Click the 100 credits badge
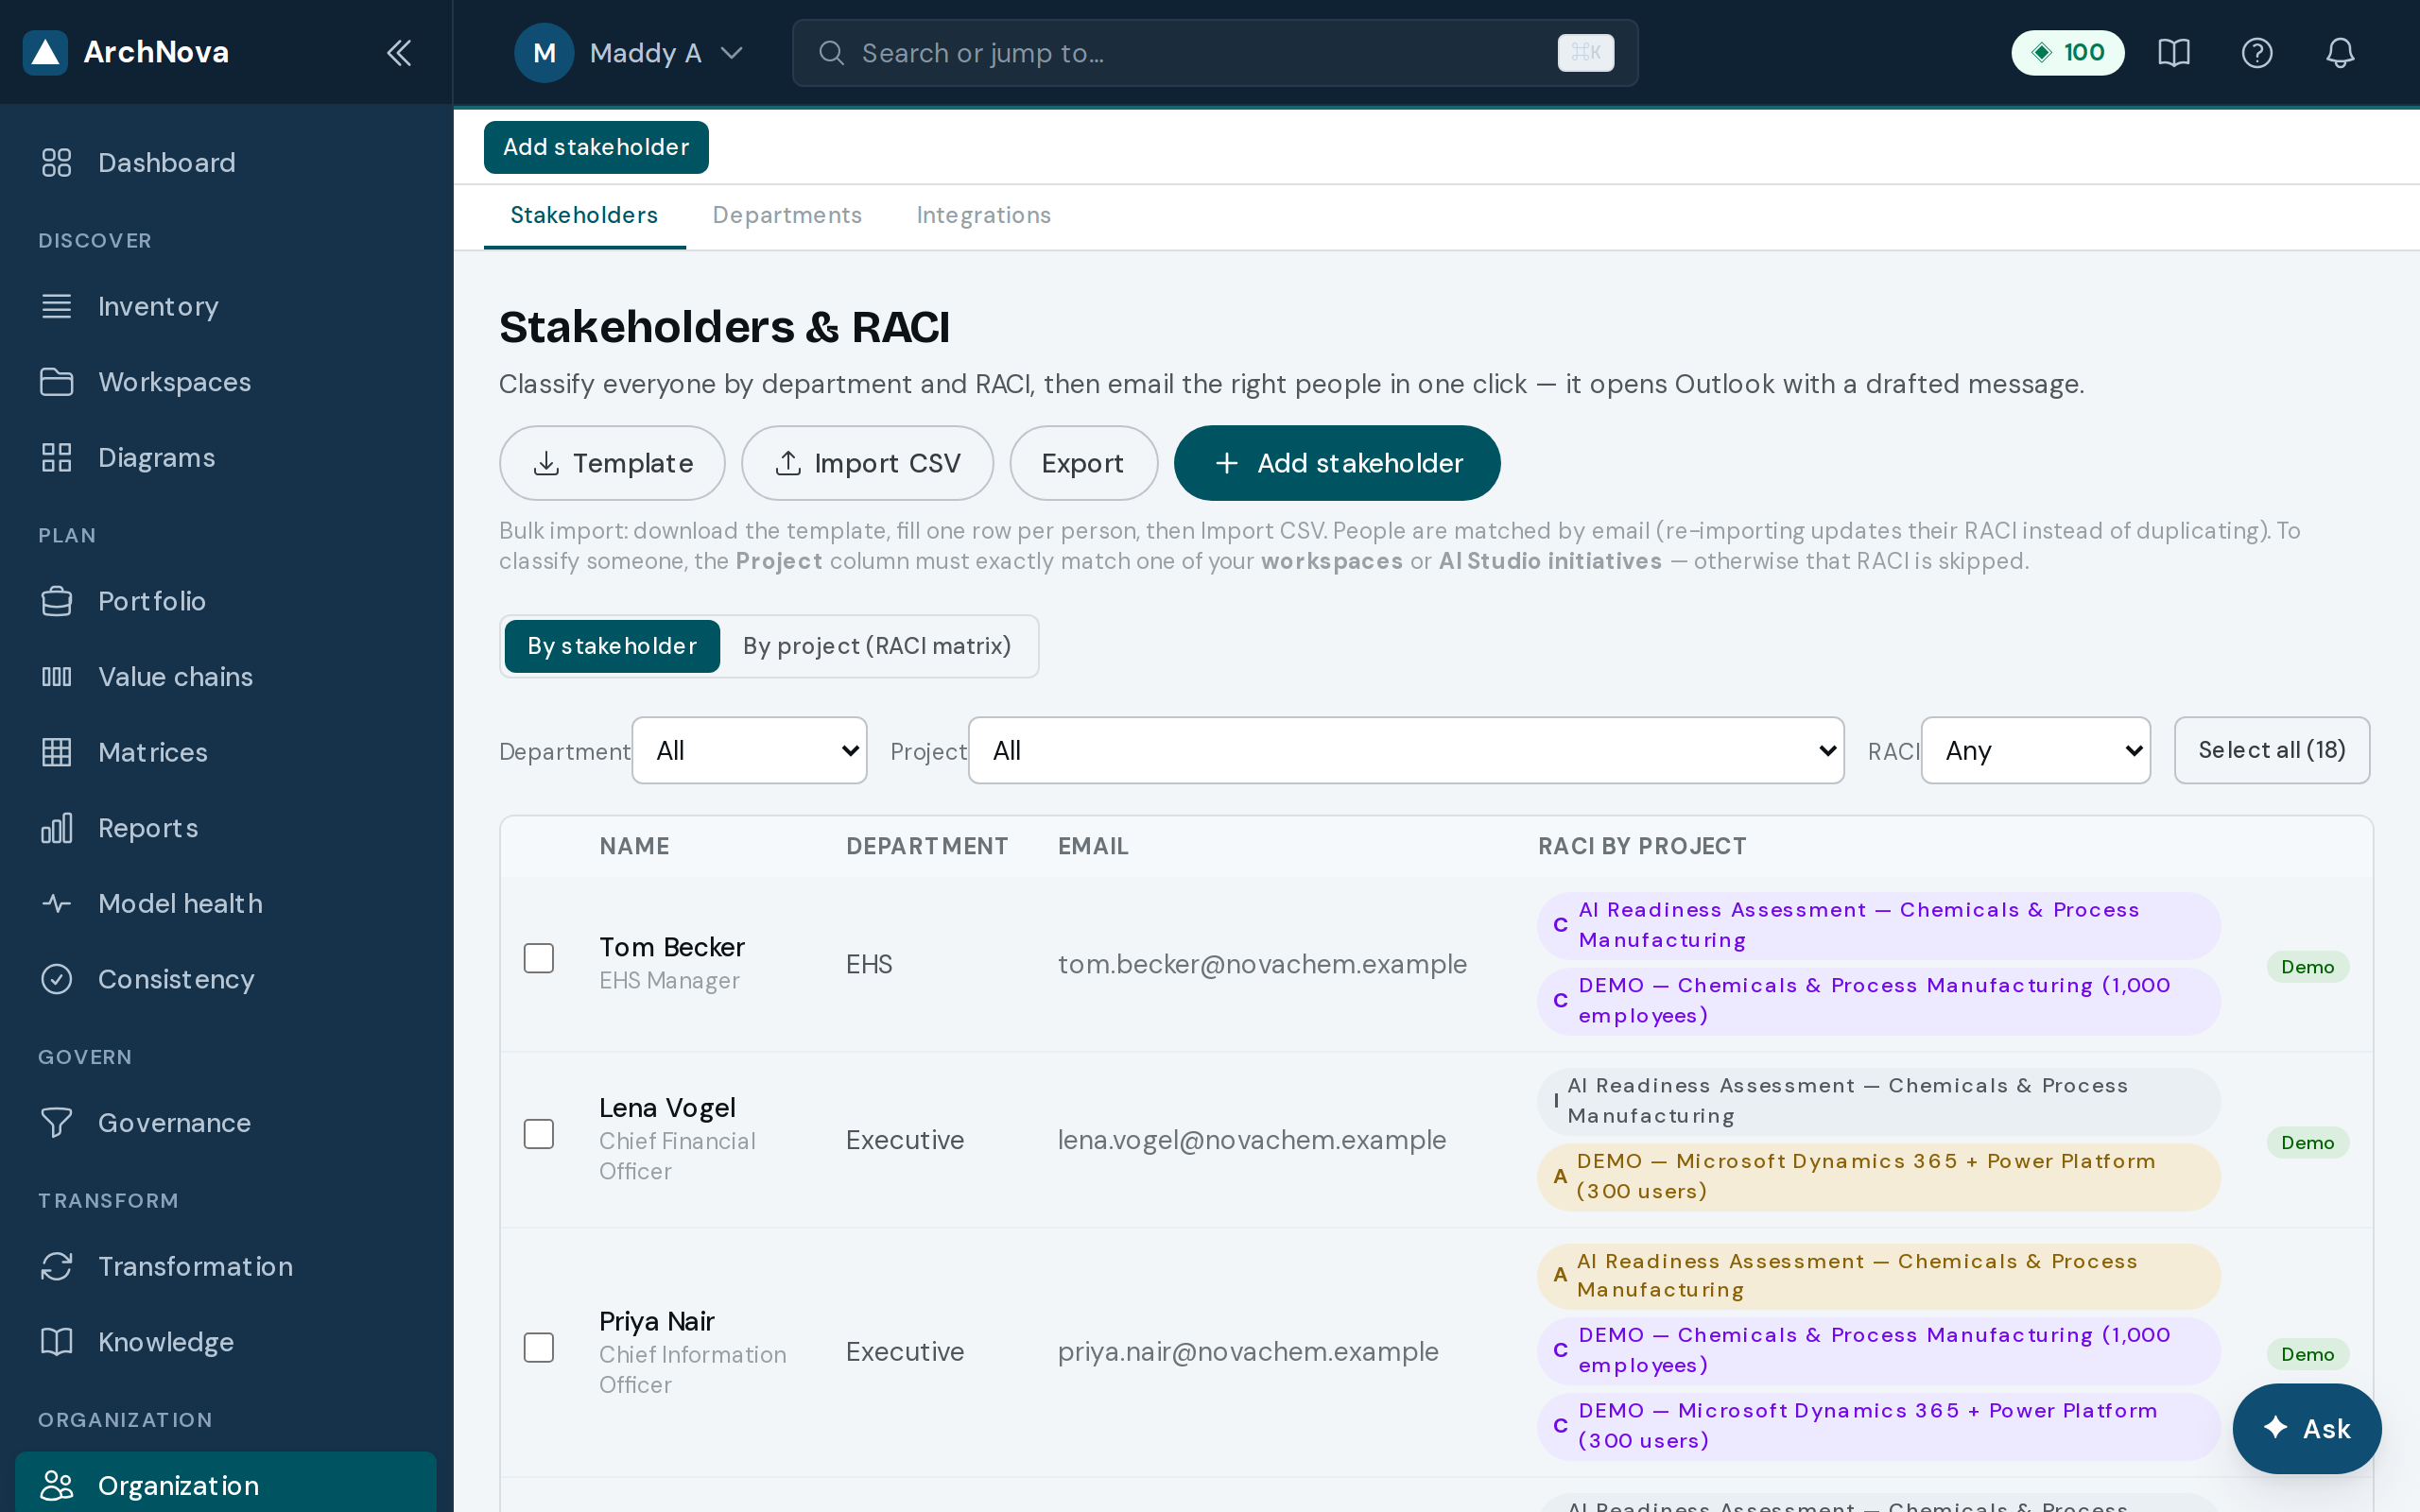Image resolution: width=2420 pixels, height=1512 pixels. coord(2068,53)
